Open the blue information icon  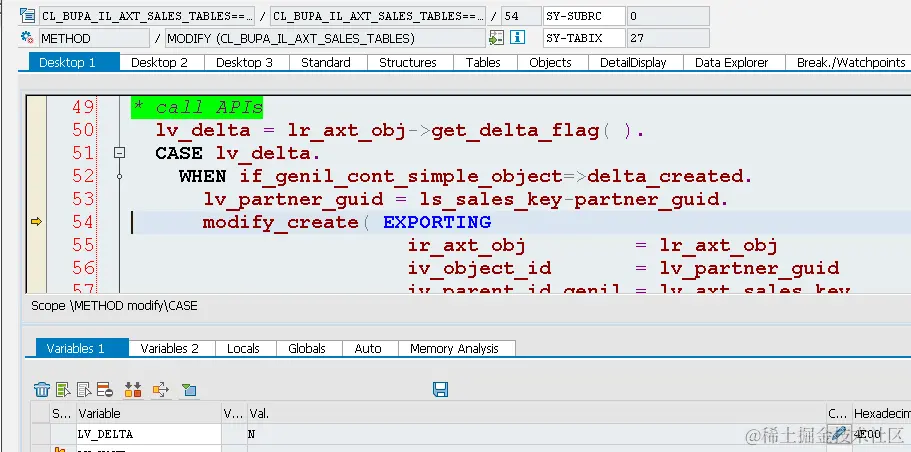pos(517,38)
